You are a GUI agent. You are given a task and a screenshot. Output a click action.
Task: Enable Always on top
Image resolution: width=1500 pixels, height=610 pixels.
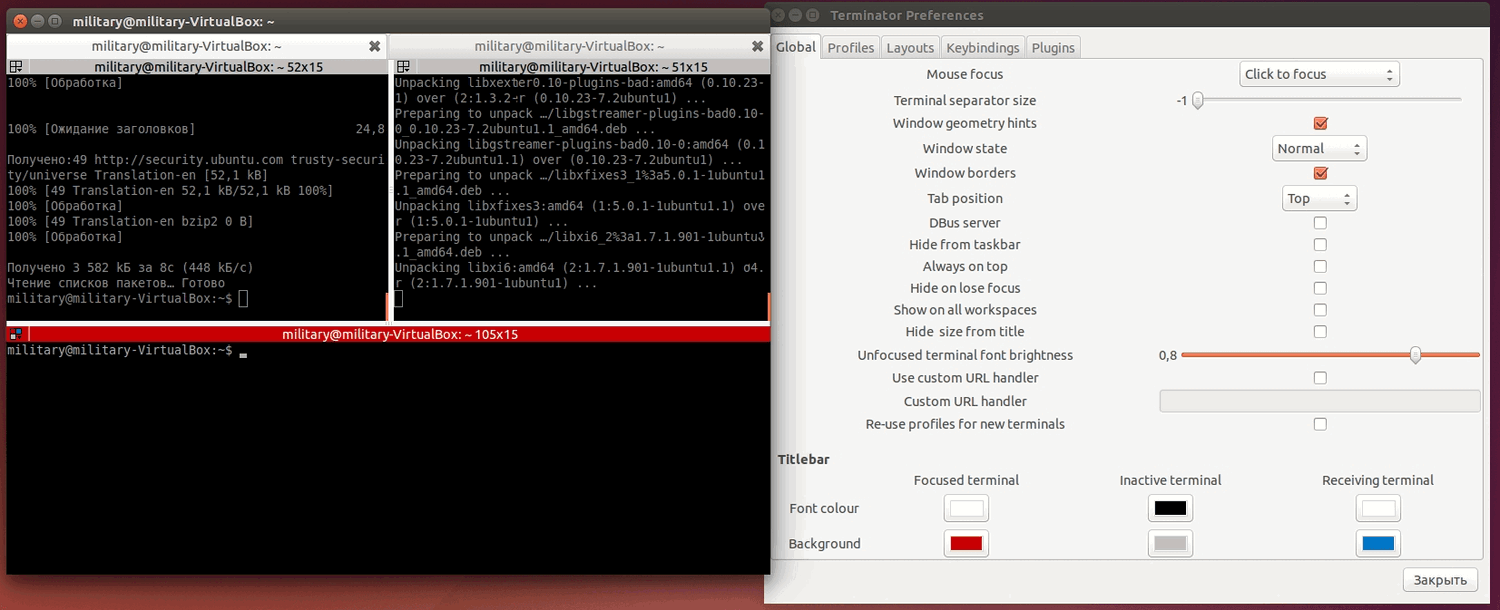(x=1320, y=266)
